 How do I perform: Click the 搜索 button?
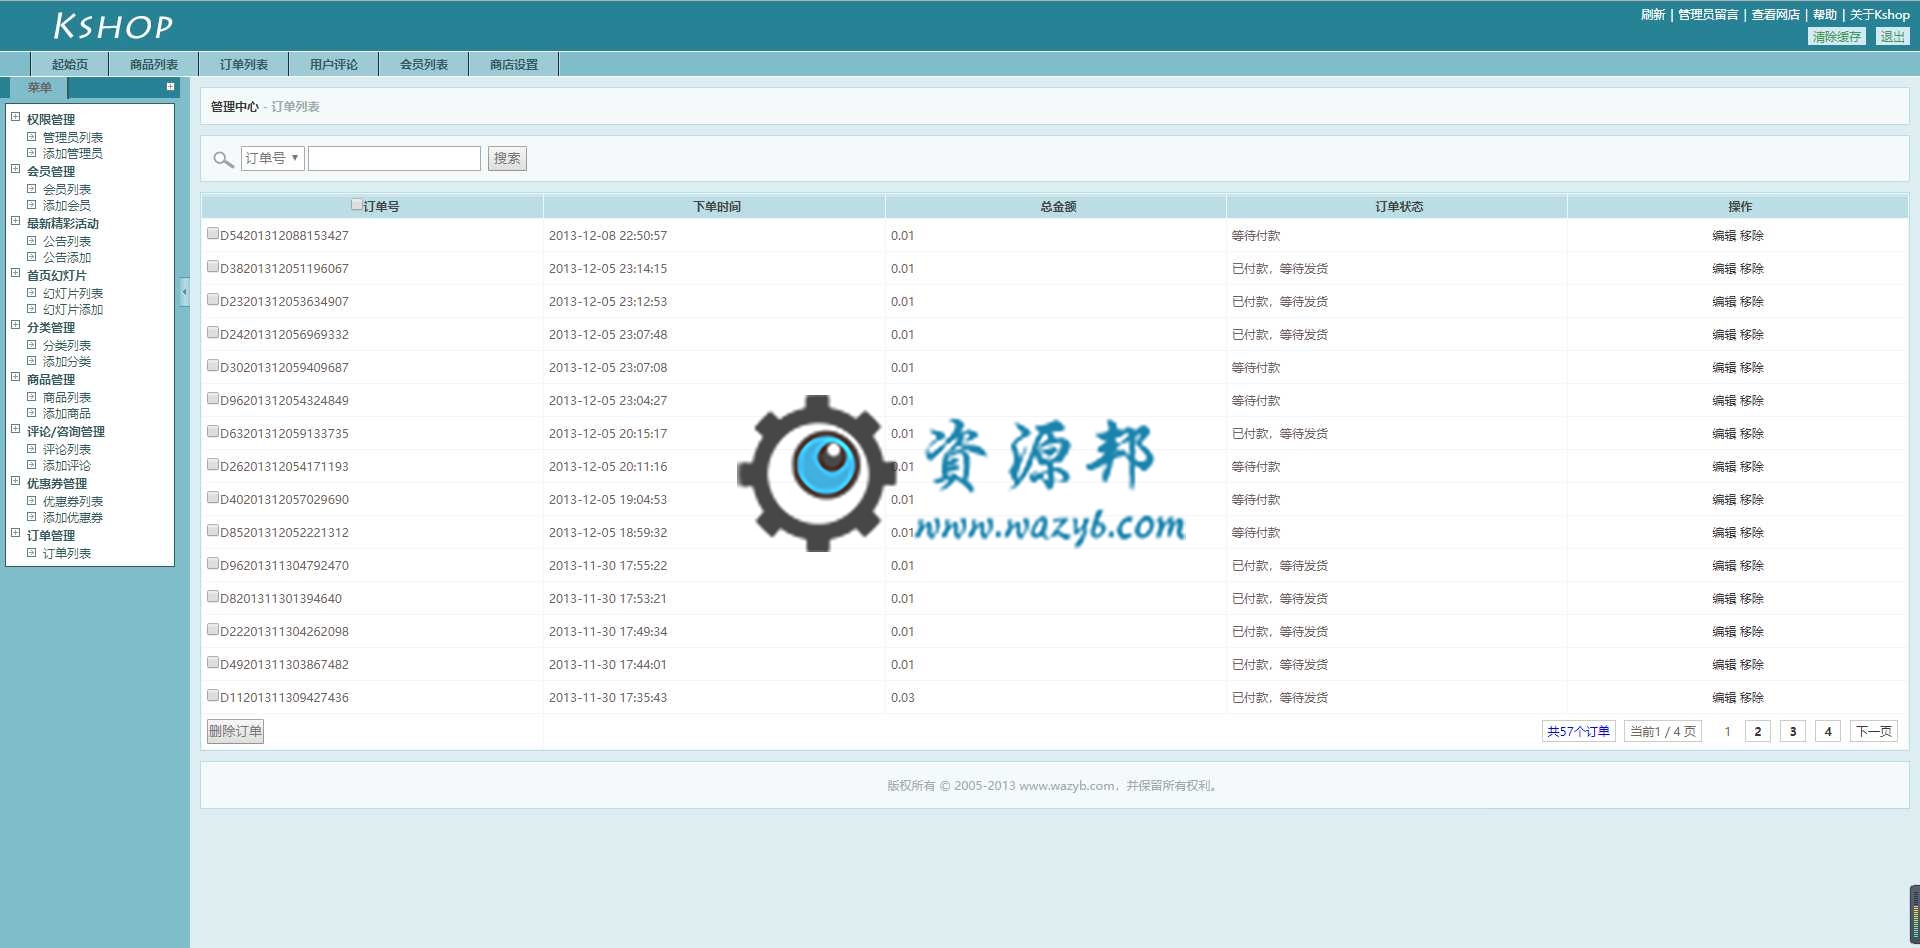[507, 158]
